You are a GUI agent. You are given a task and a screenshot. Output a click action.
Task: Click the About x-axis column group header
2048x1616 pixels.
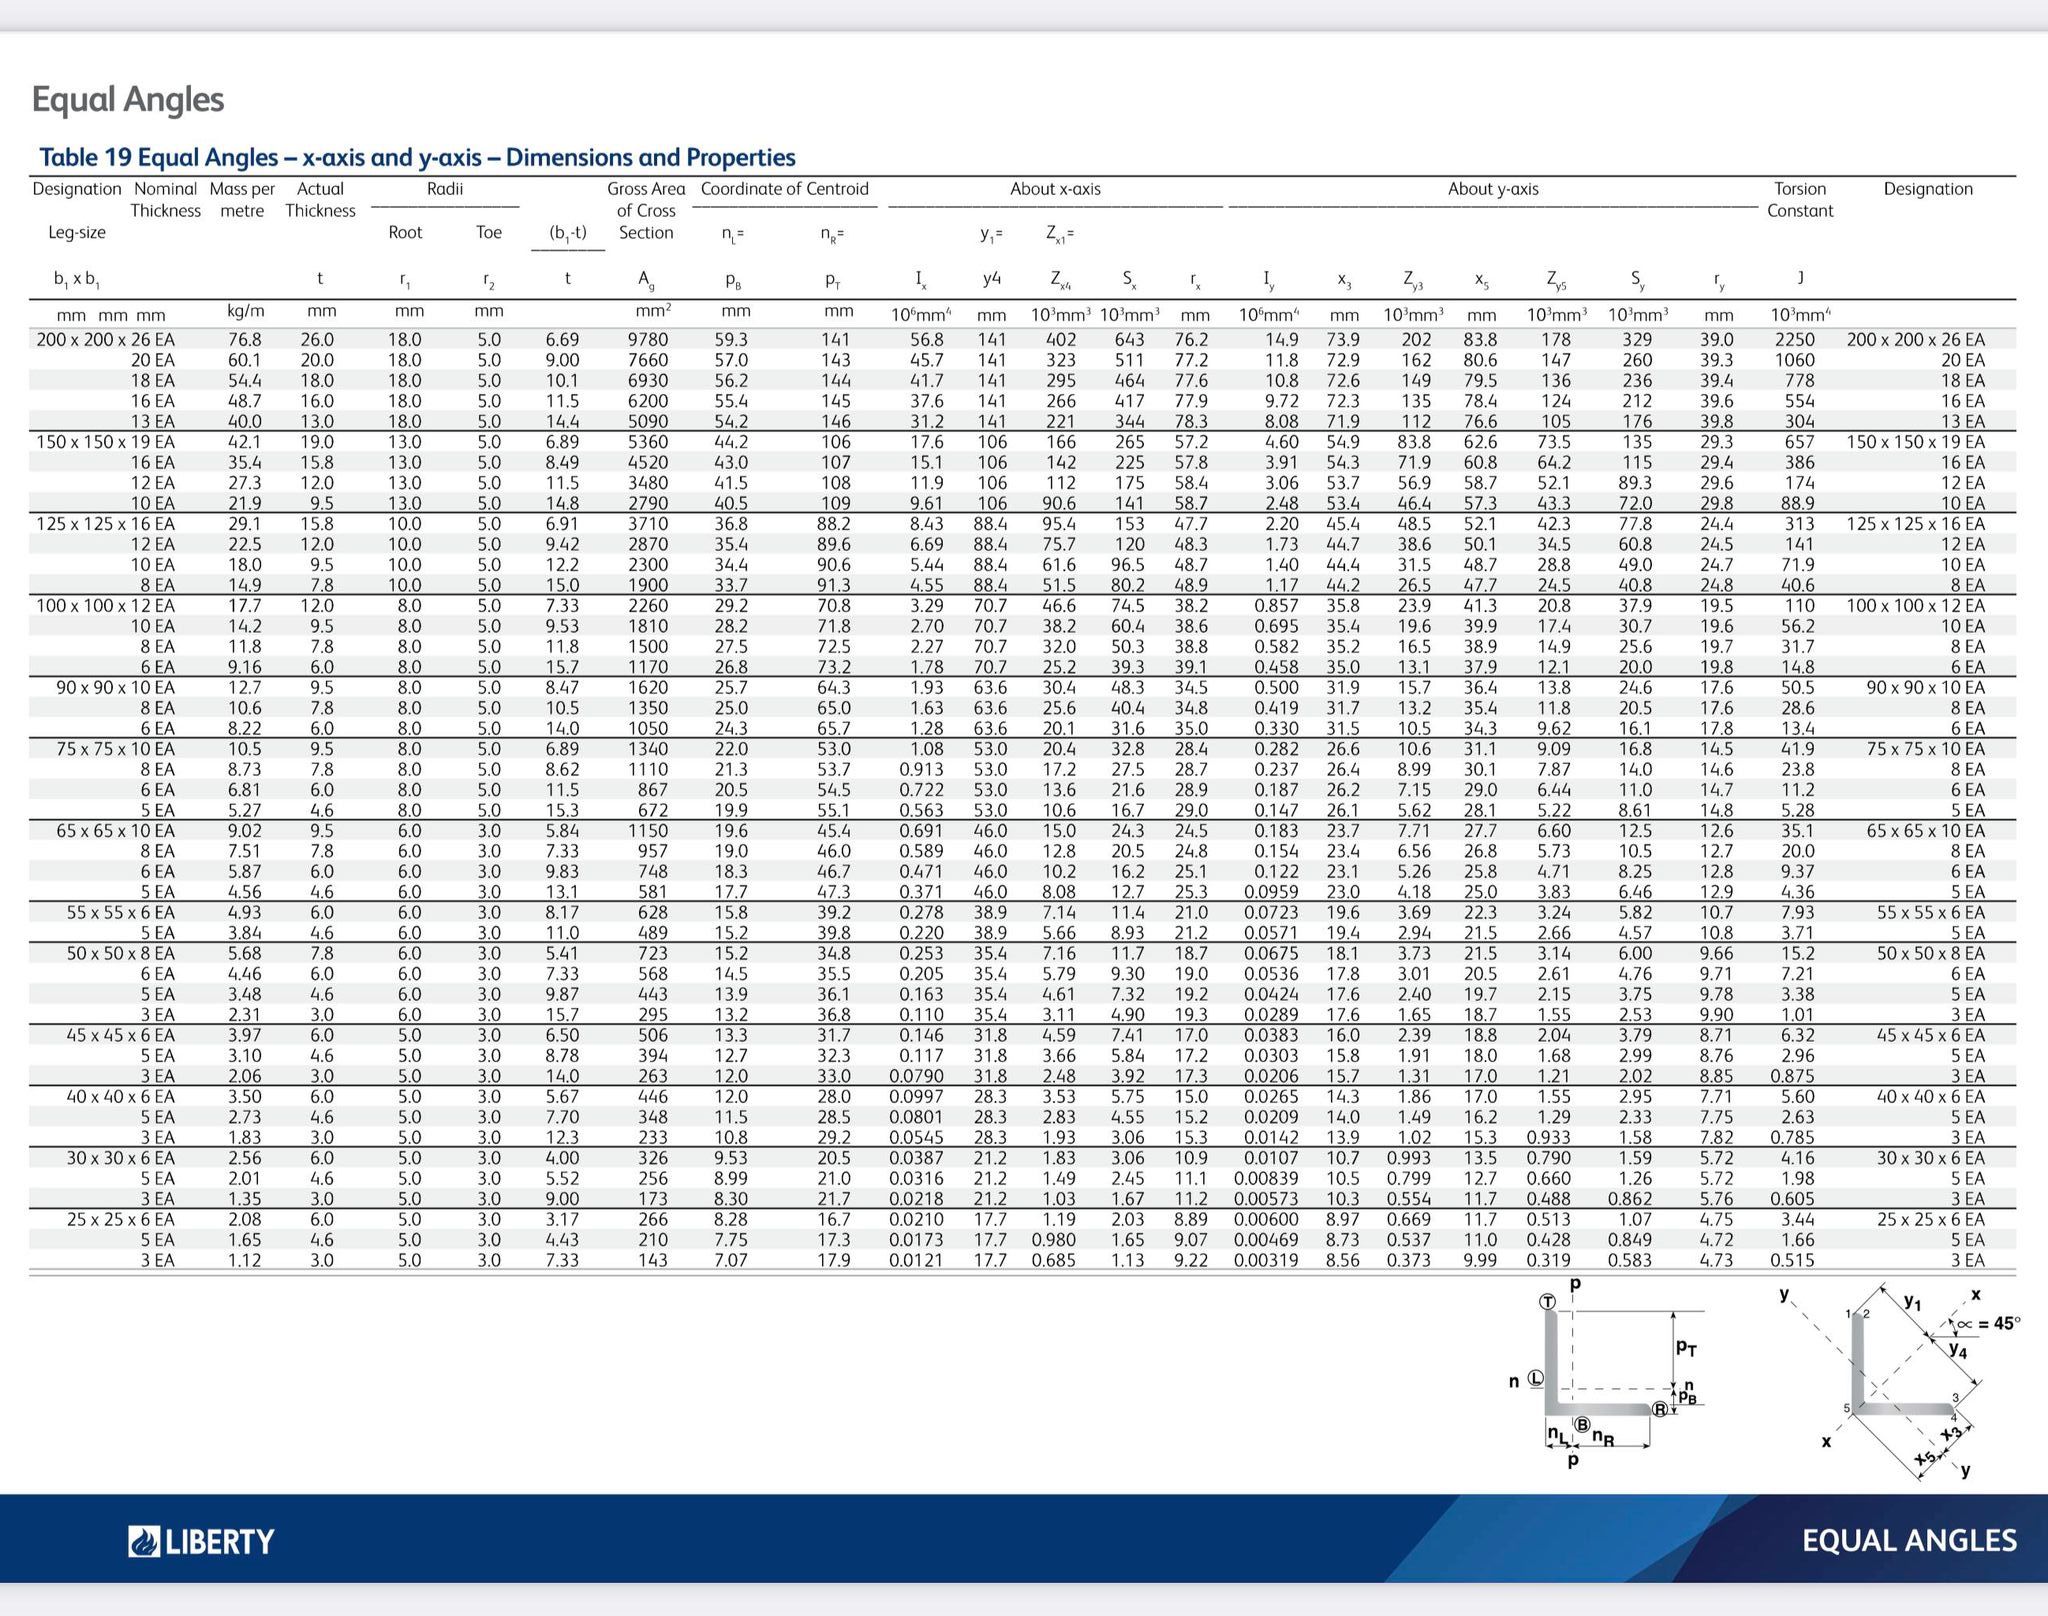click(x=1055, y=189)
